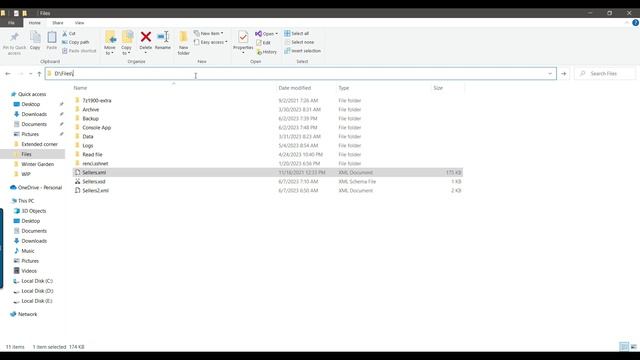Open Local Disk (E:)
The image size is (640, 360).
coord(37,301)
